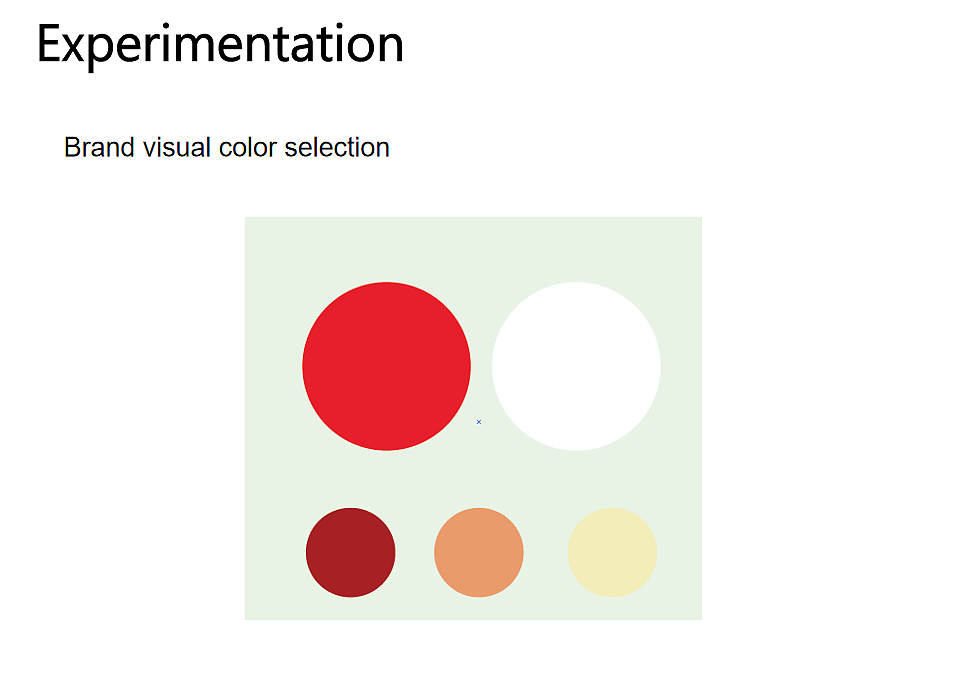
Task: Click the word "selection" in subtitle
Action: (337, 148)
